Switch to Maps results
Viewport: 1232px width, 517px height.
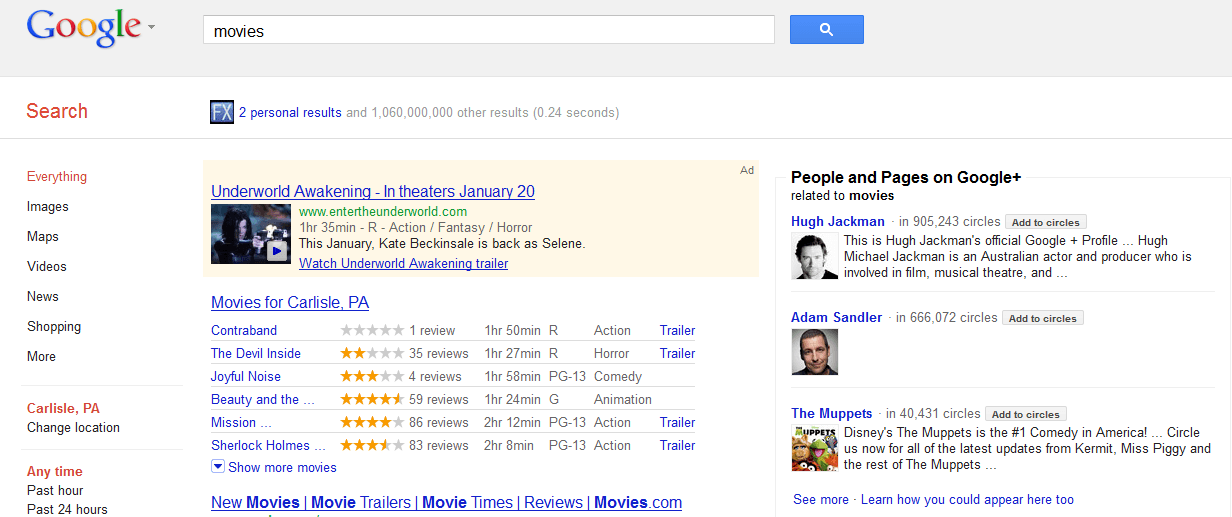tap(43, 237)
